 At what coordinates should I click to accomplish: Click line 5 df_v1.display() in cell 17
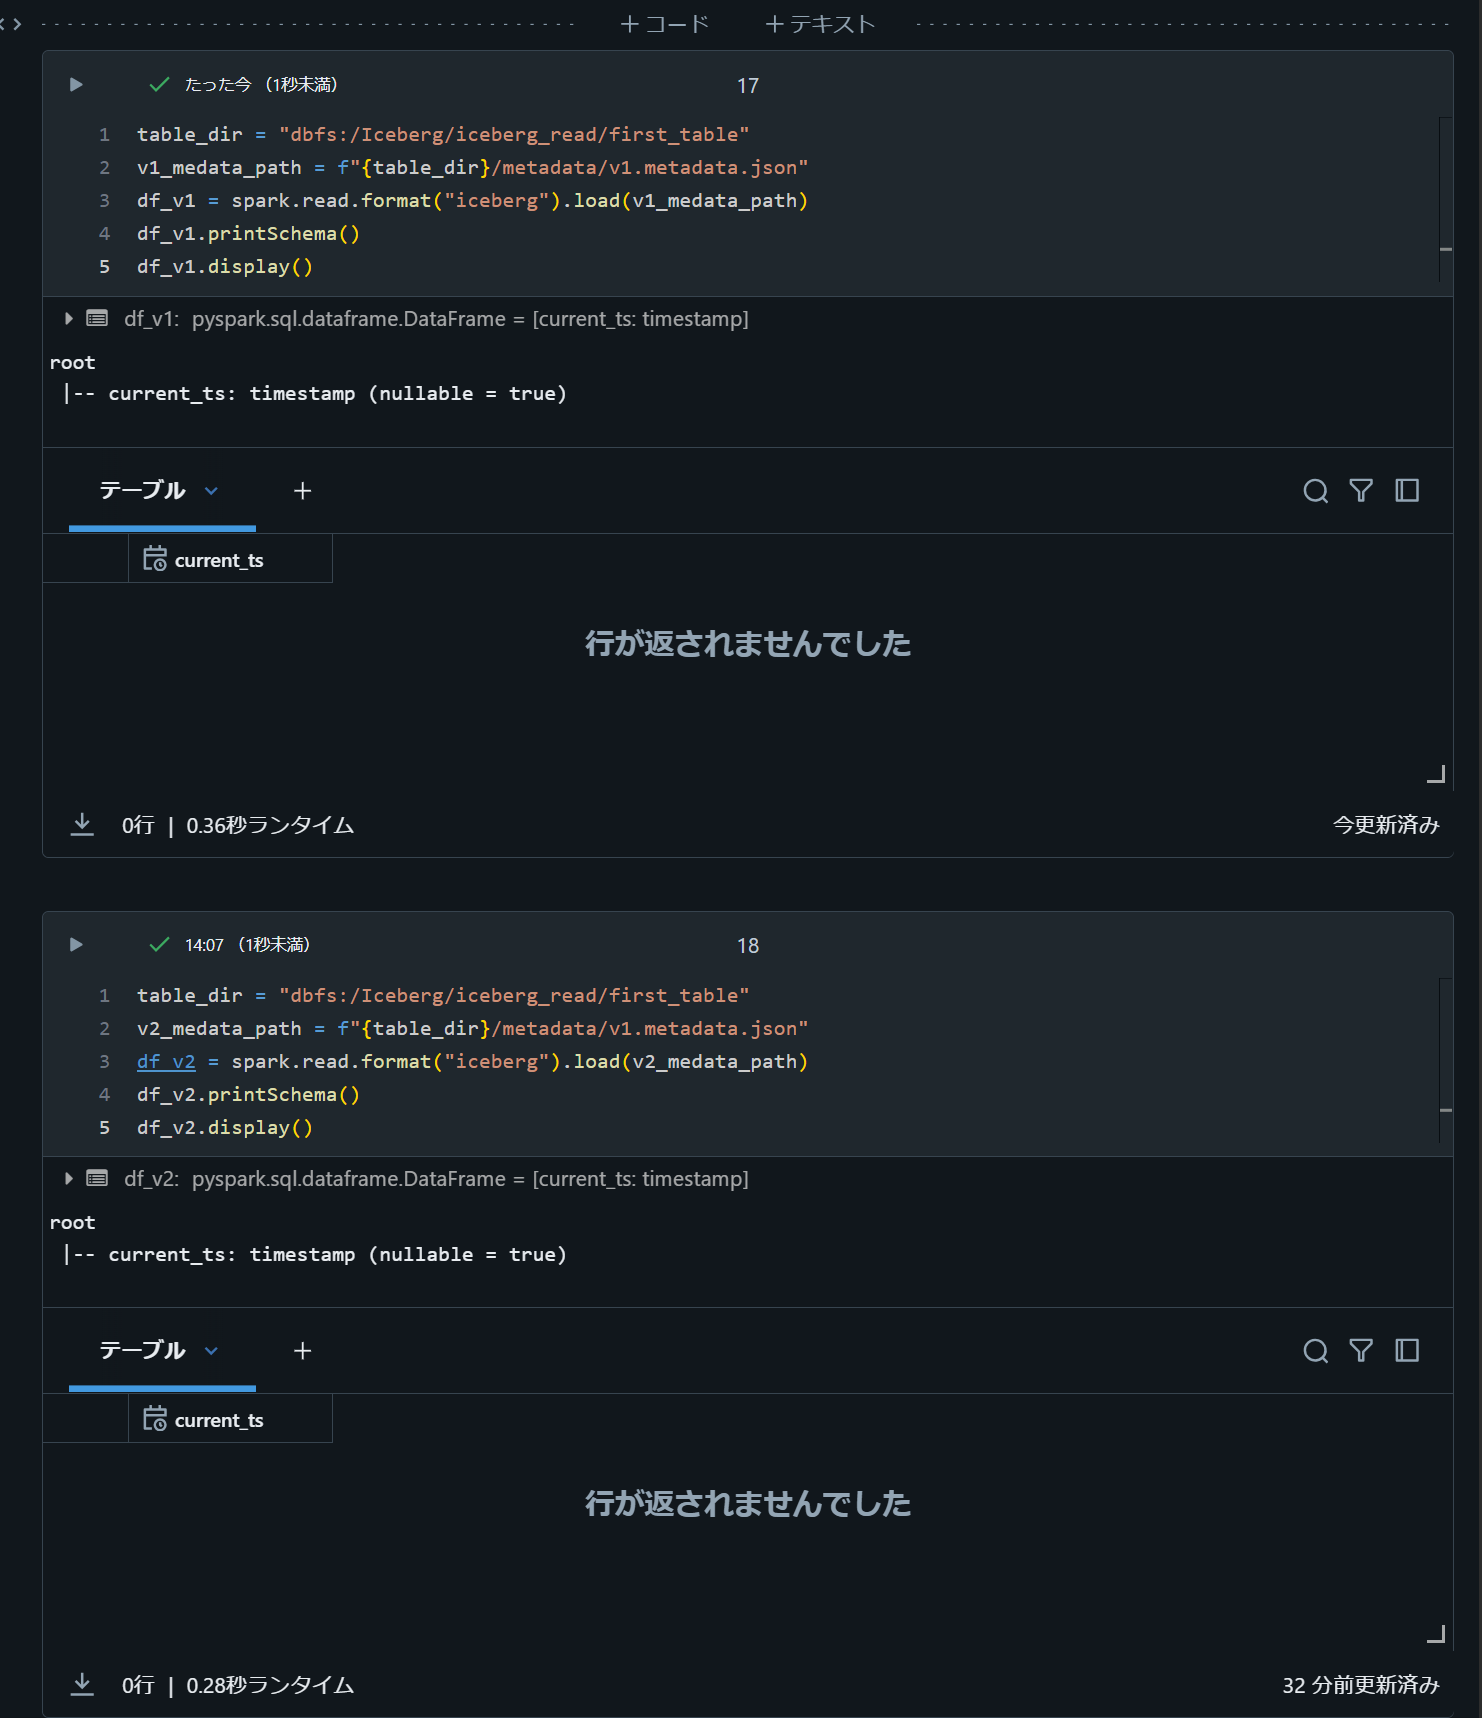point(225,267)
